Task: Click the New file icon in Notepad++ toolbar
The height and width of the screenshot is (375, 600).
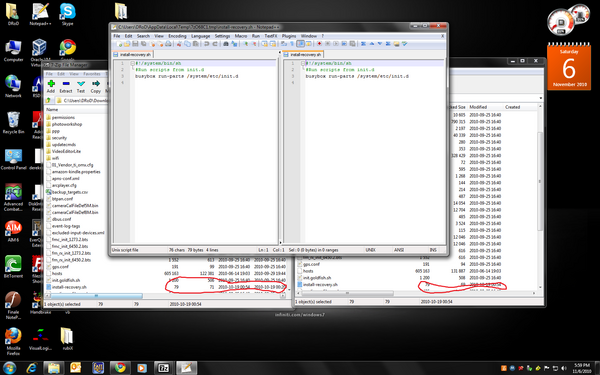Action: [120, 44]
